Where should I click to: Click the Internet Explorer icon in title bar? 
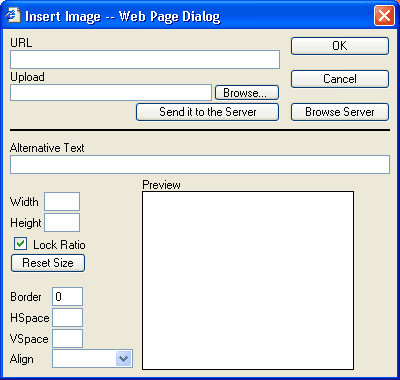pyautogui.click(x=13, y=16)
